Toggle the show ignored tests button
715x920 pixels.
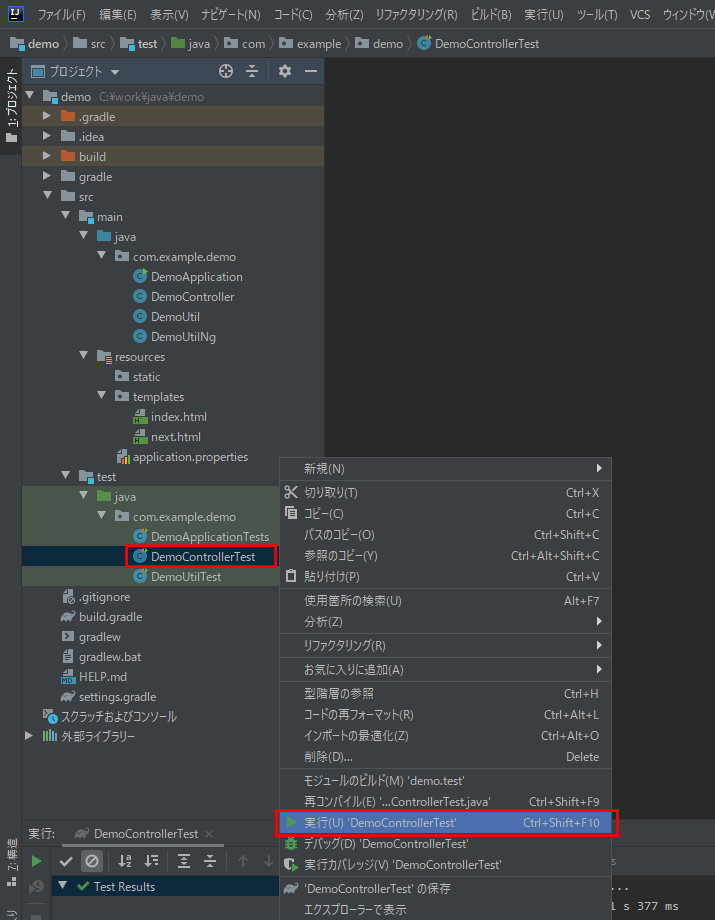point(92,860)
